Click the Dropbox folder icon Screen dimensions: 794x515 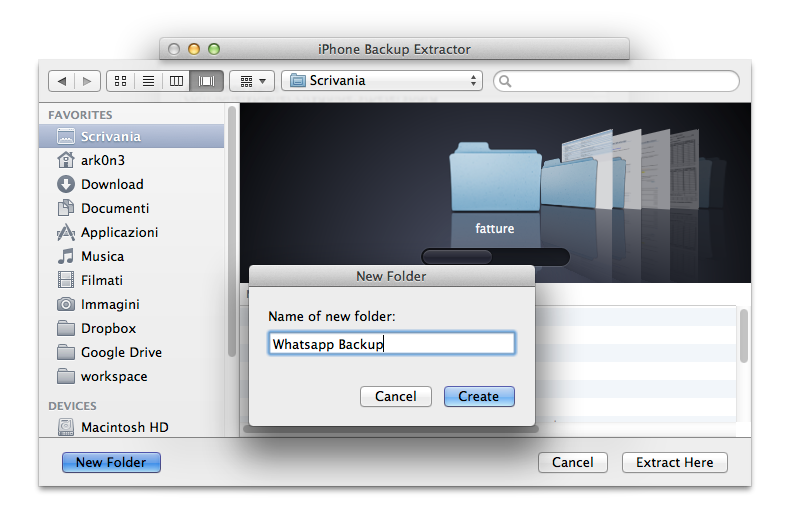point(66,328)
